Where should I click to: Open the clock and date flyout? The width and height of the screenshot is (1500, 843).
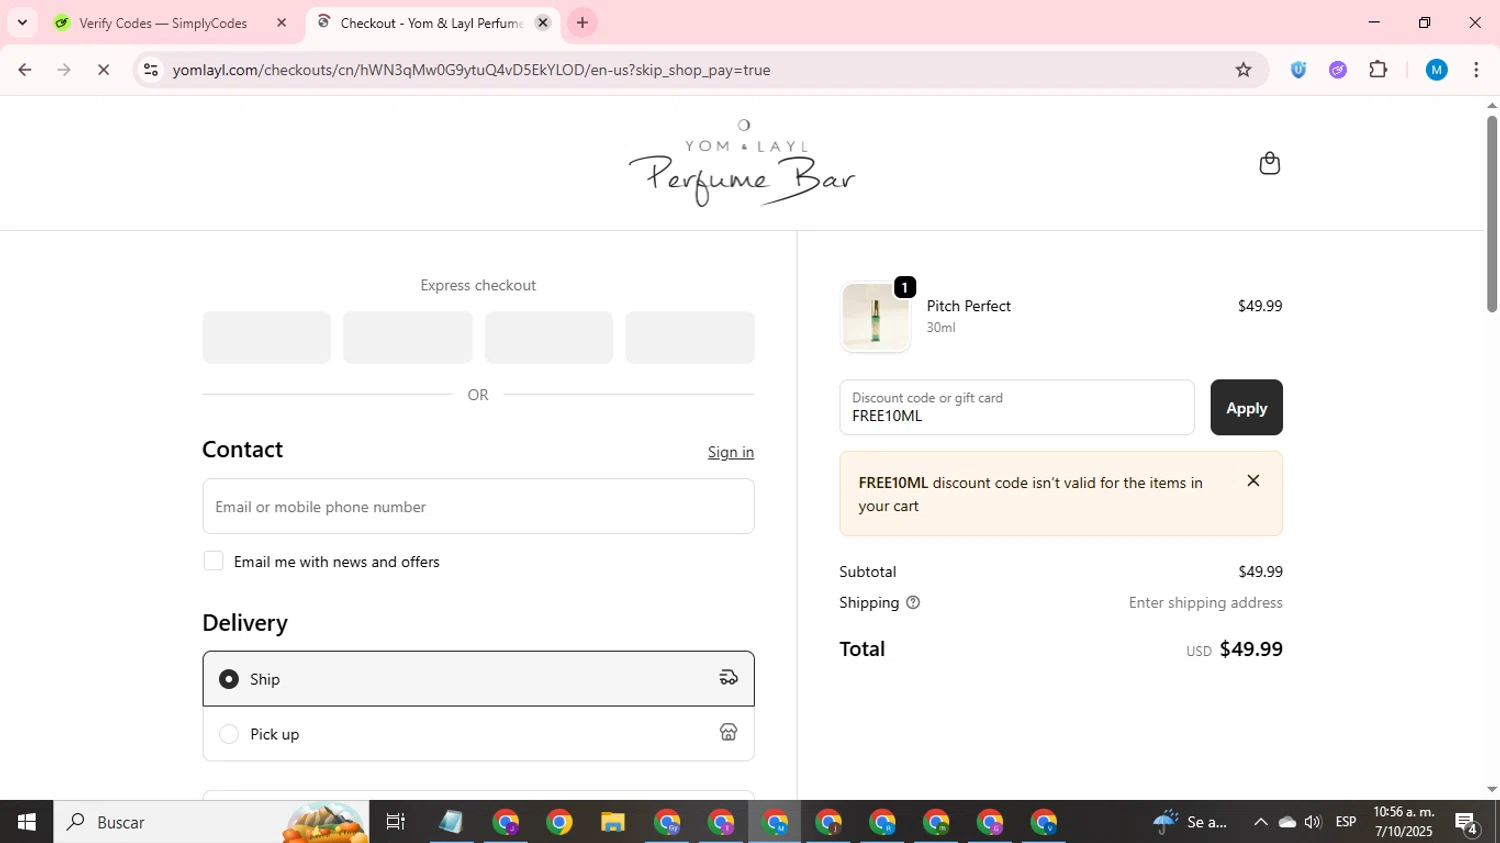click(1404, 822)
